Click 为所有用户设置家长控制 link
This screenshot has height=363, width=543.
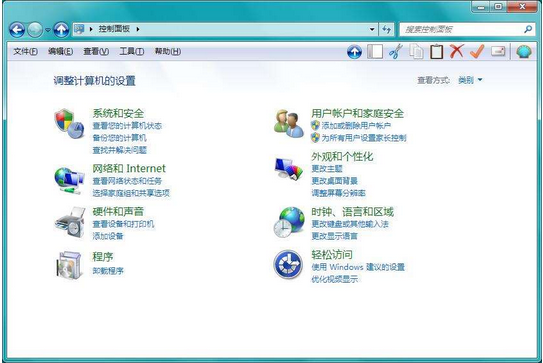coord(364,138)
